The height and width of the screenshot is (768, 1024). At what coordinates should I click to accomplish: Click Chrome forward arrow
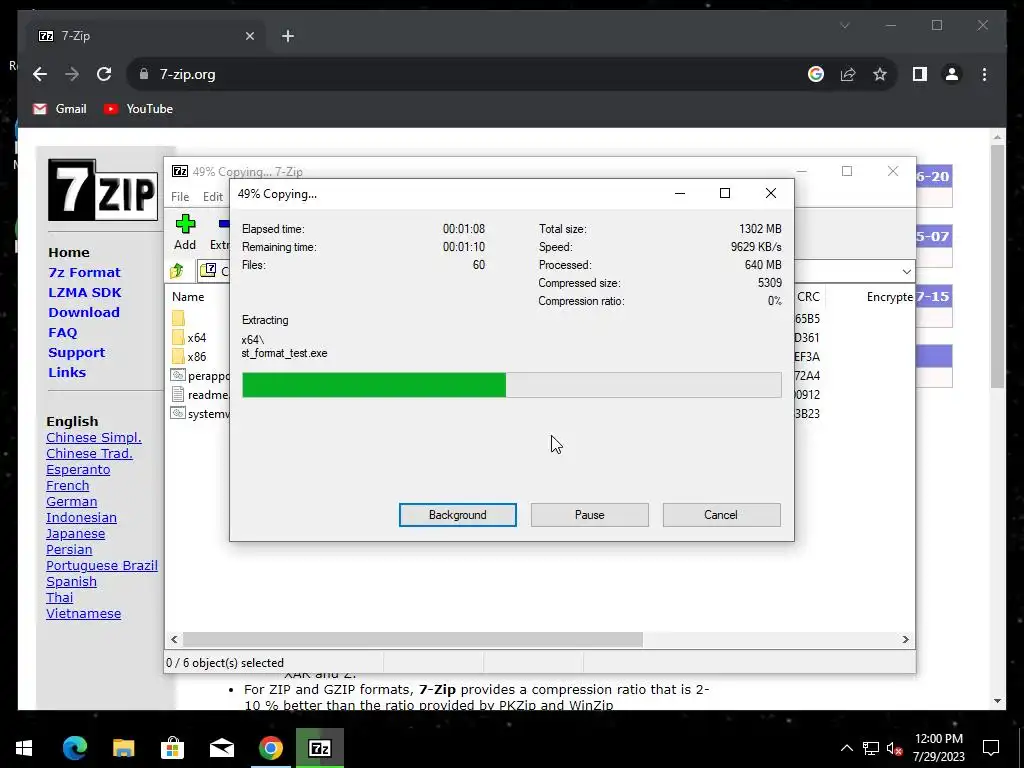(x=72, y=74)
